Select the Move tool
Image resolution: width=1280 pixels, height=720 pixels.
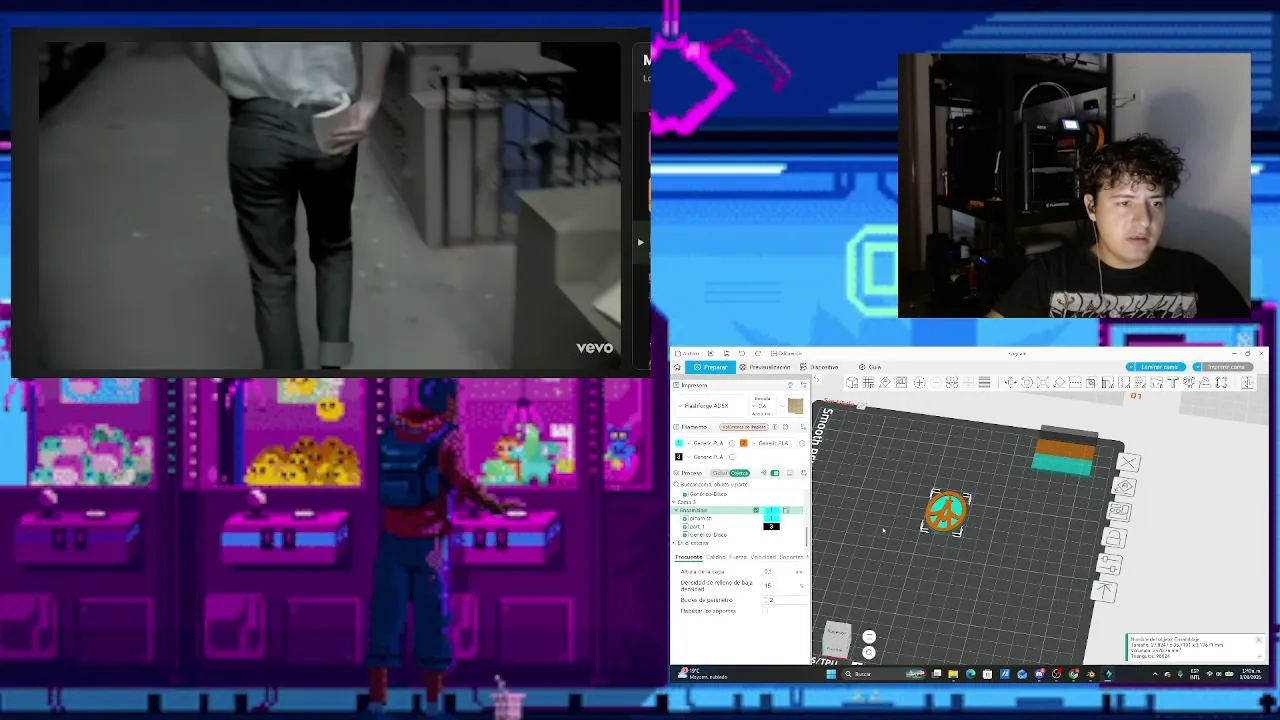tap(1010, 382)
